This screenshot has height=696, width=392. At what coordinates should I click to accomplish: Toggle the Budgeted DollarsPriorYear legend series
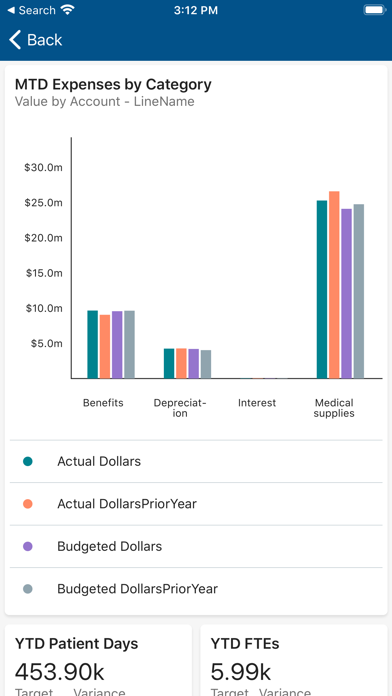click(196, 589)
